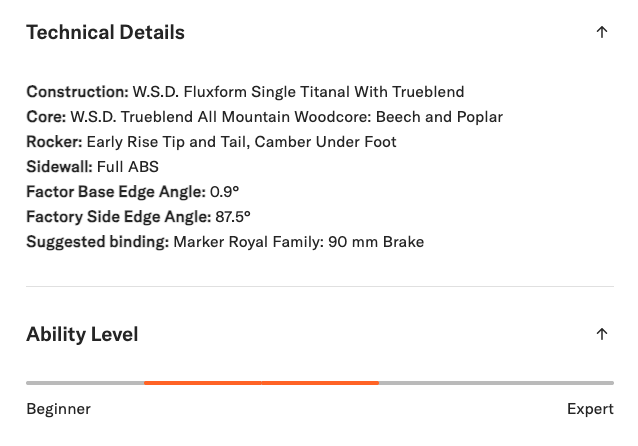
Task: Click the Technical Details heading
Action: point(105,32)
